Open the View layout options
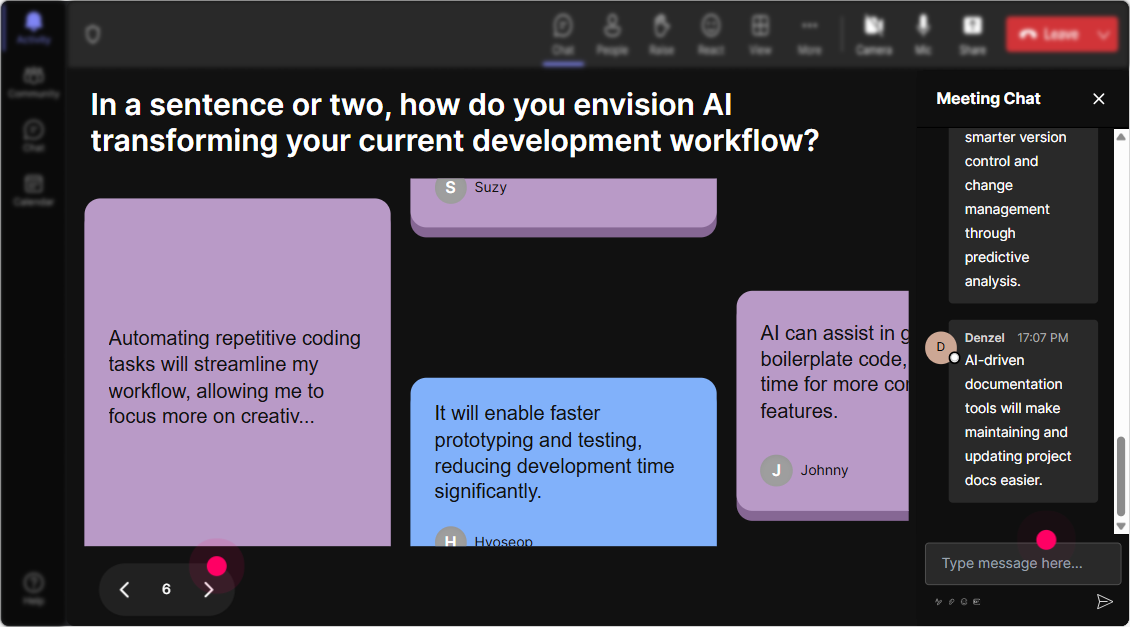Image resolution: width=1130 pixels, height=627 pixels. click(x=760, y=35)
